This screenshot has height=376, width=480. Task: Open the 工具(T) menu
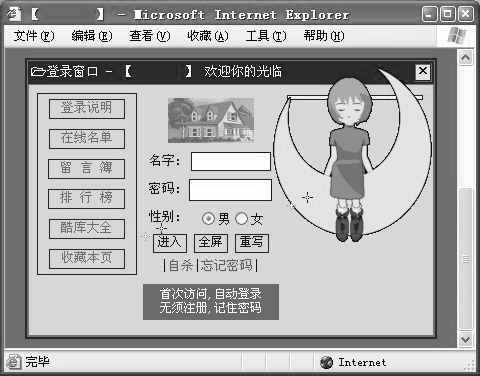266,36
